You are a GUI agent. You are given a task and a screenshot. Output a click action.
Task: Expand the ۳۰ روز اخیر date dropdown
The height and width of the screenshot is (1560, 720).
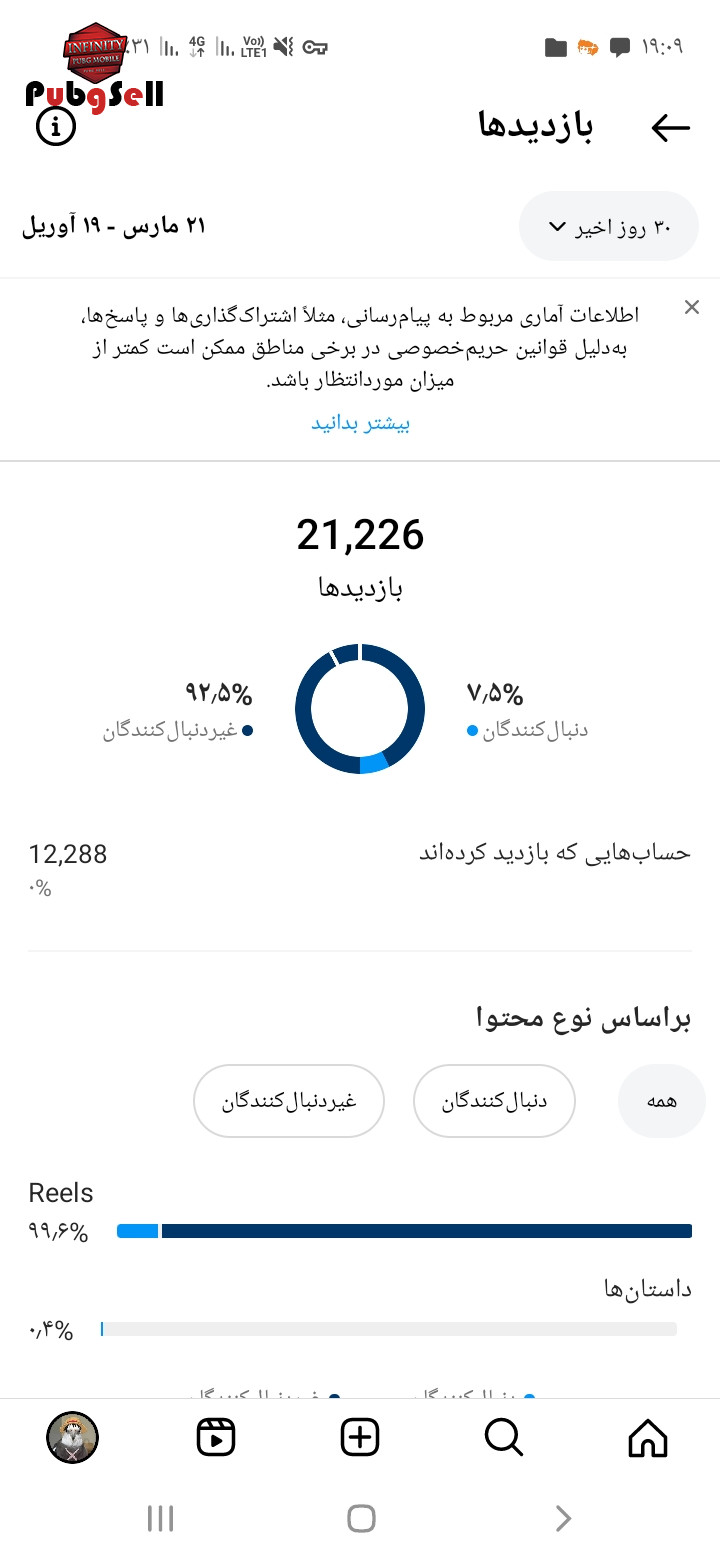609,227
